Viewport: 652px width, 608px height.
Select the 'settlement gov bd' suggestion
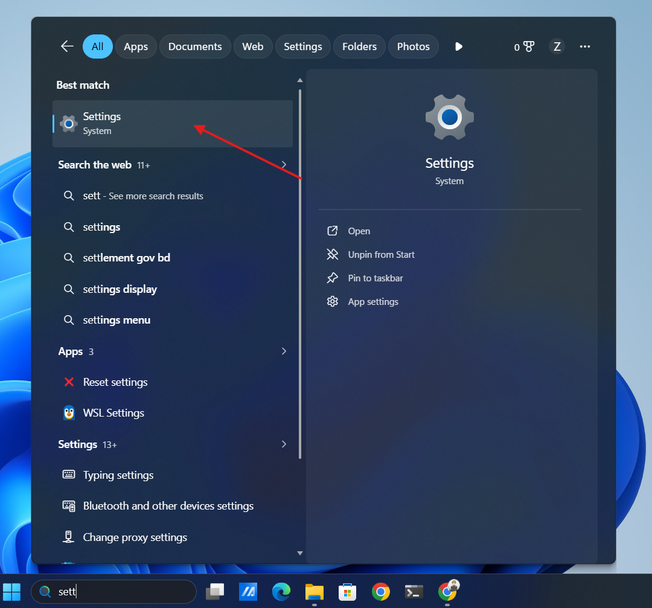click(173, 258)
